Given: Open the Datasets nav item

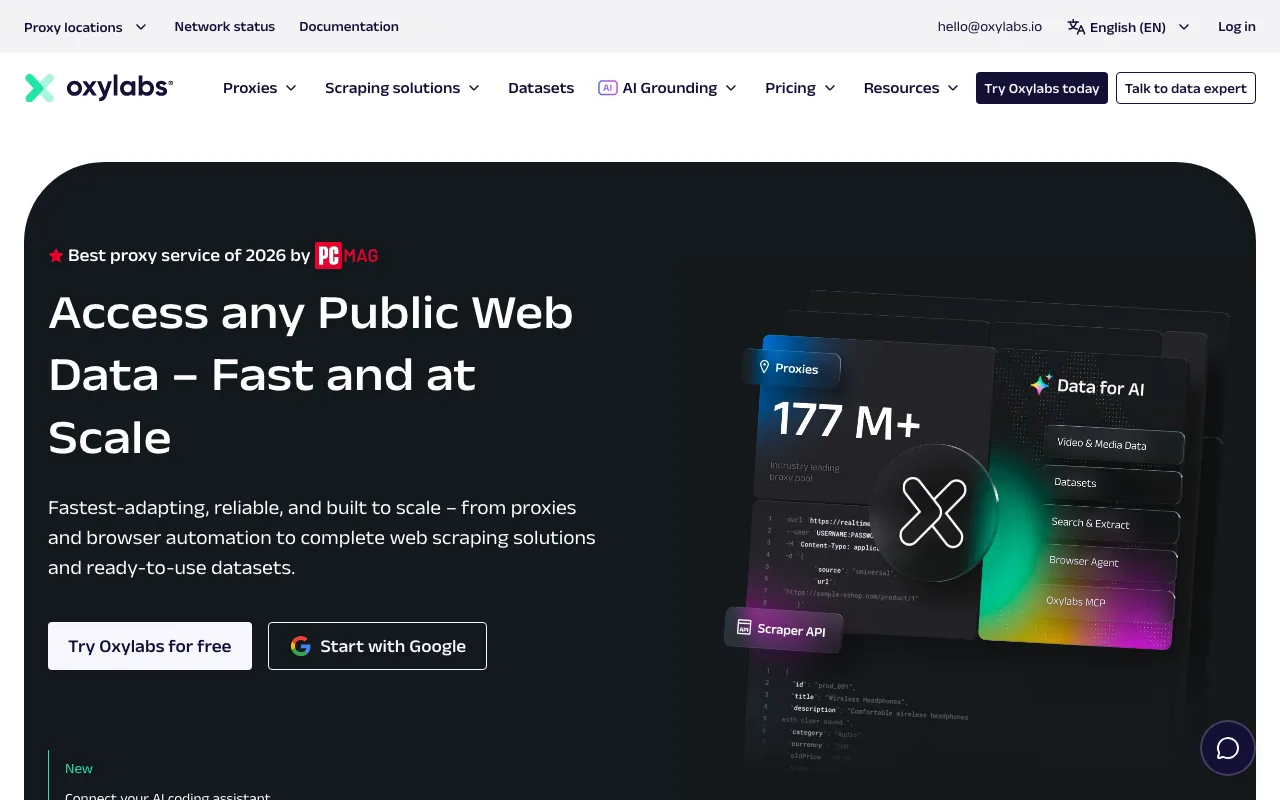Looking at the screenshot, I should 541,88.
